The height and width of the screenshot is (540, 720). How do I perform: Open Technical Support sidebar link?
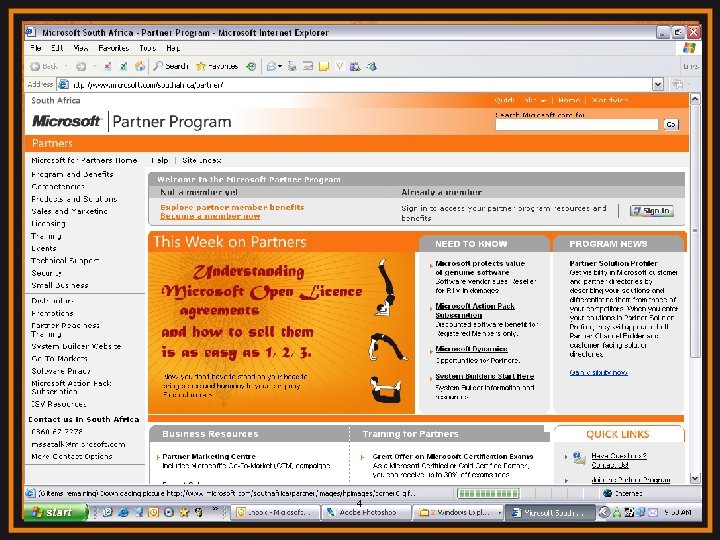[65, 260]
